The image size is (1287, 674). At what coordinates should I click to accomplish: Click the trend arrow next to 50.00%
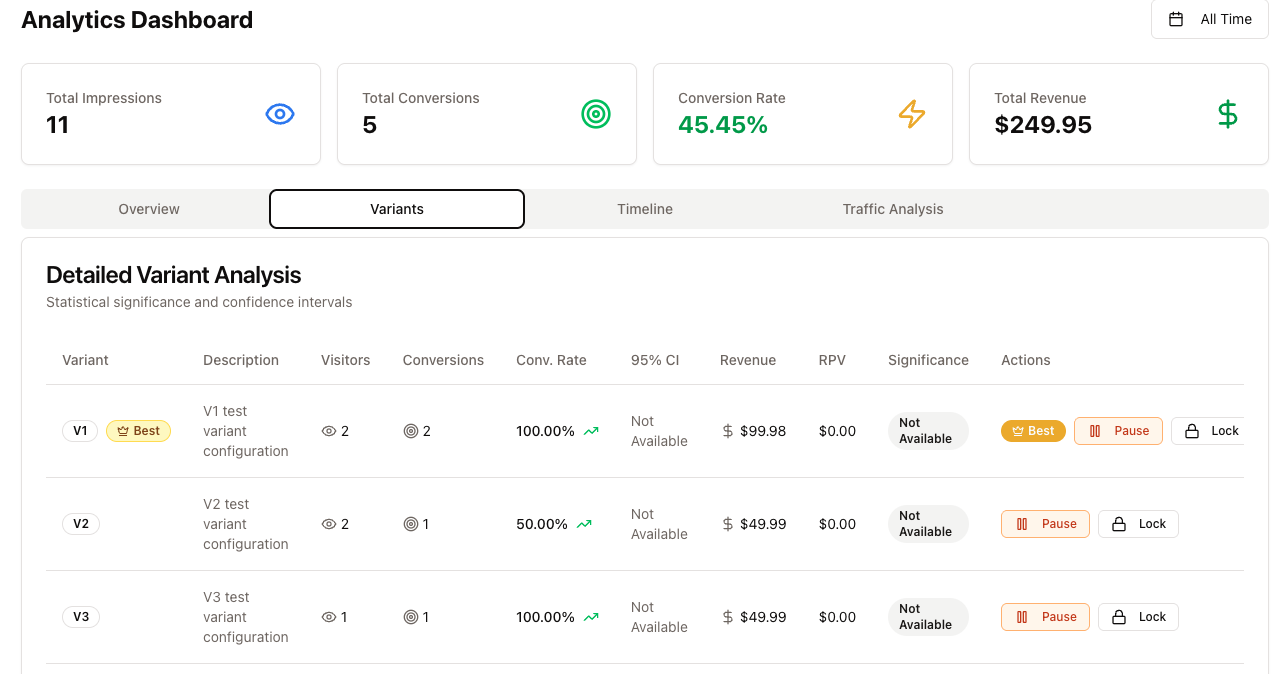584,524
